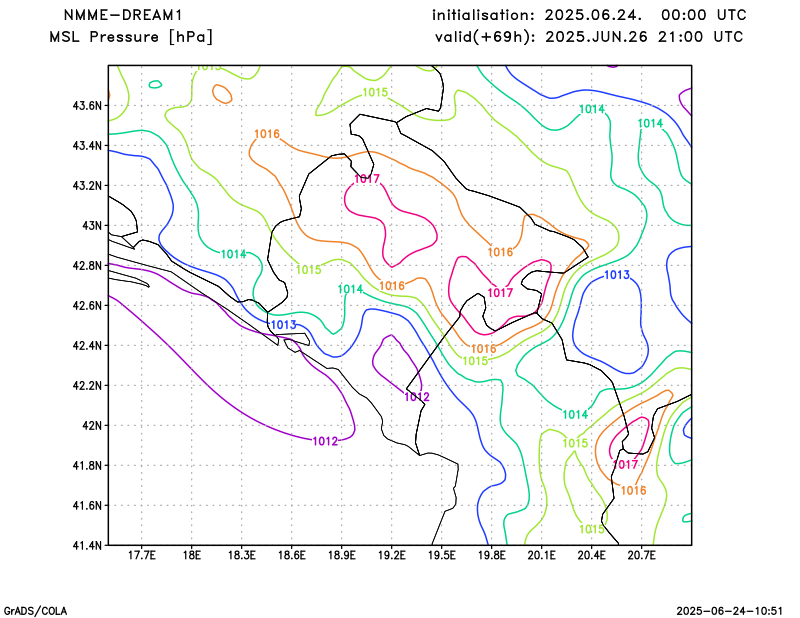Image resolution: width=800 pixels, height=618 pixels.
Task: Click the GrADS/COLA credit text
Action: 35,611
